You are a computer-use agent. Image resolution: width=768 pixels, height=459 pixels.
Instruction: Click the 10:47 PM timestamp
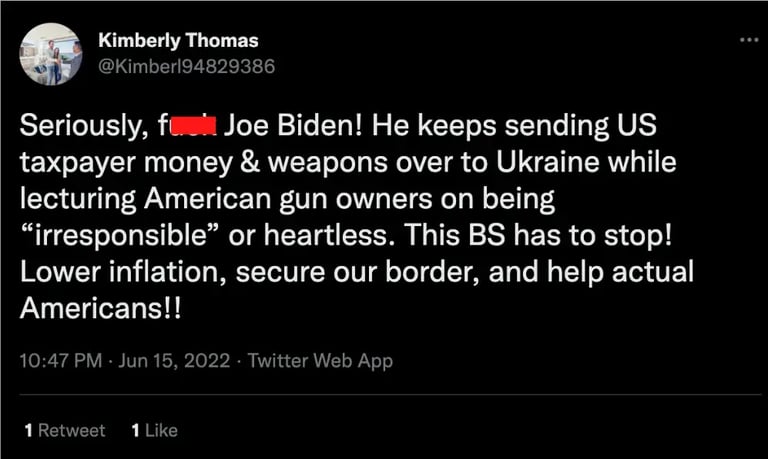(57, 361)
